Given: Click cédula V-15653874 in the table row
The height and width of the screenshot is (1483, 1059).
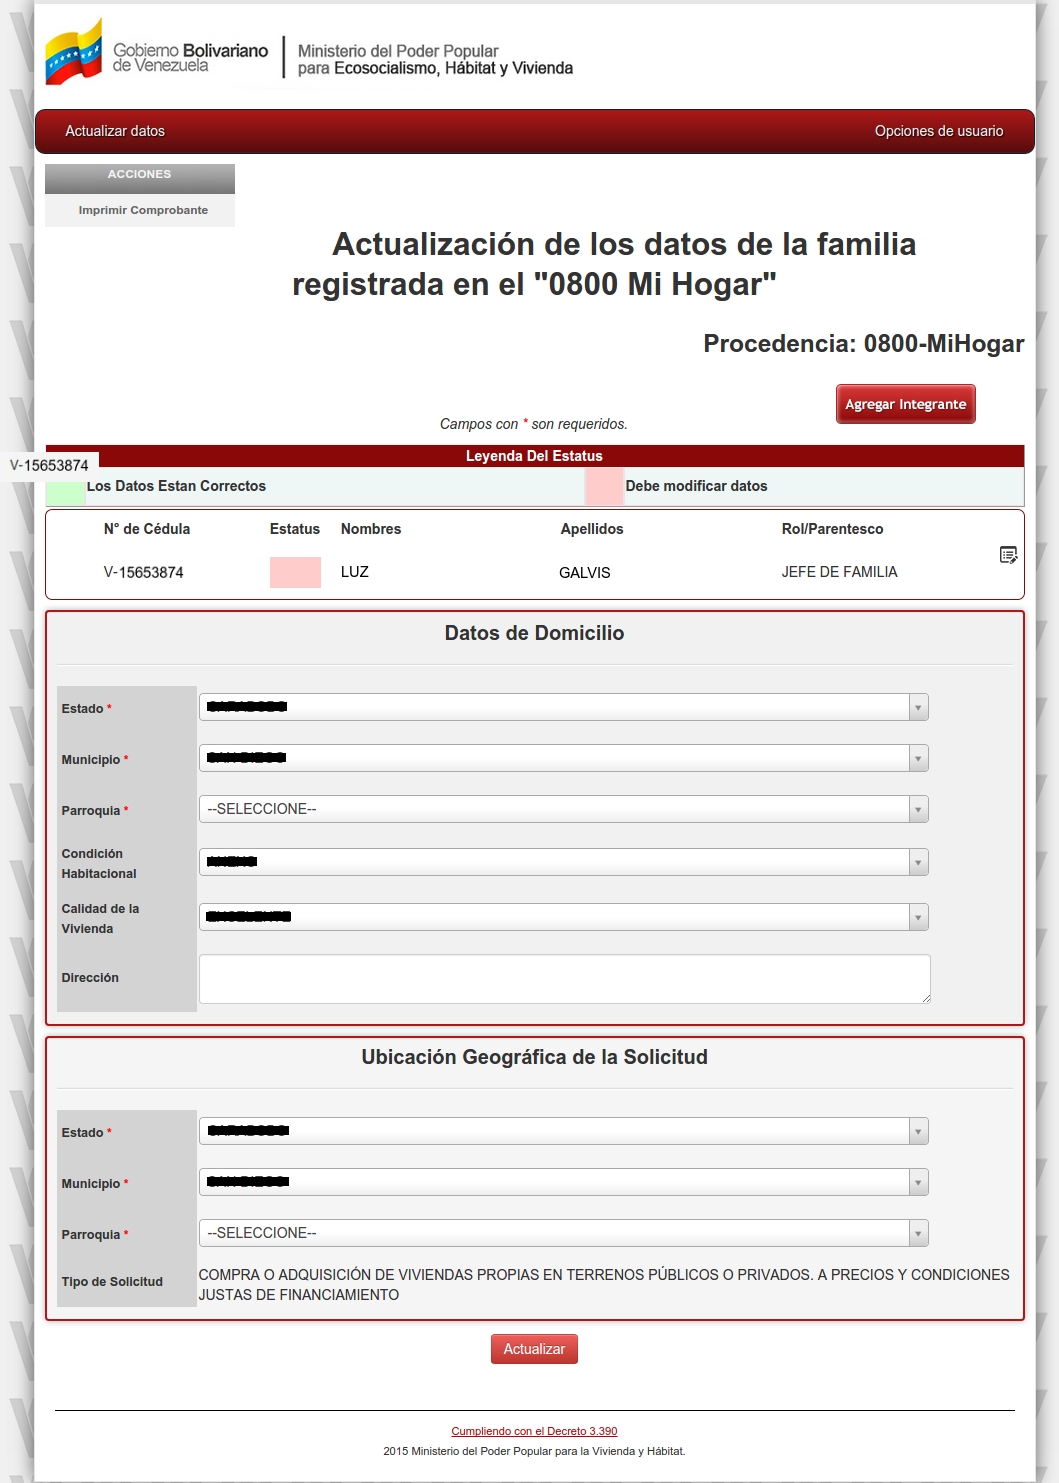Looking at the screenshot, I should click(143, 573).
